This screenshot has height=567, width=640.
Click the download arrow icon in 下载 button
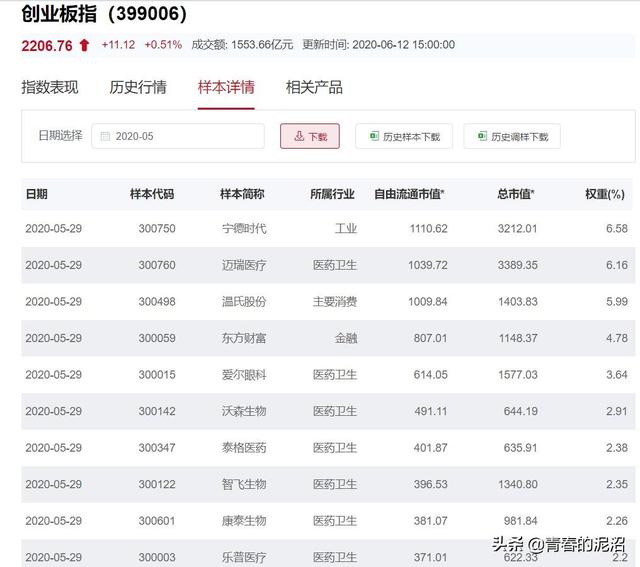point(299,136)
